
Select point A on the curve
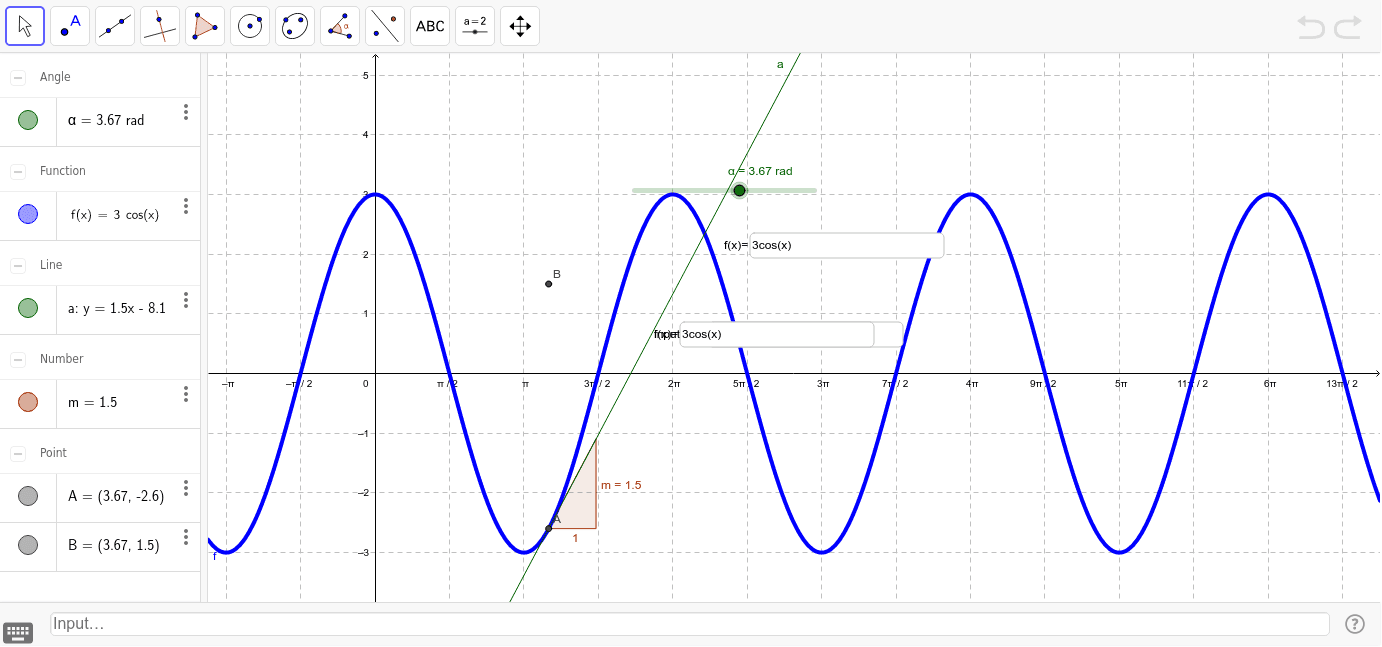[548, 528]
